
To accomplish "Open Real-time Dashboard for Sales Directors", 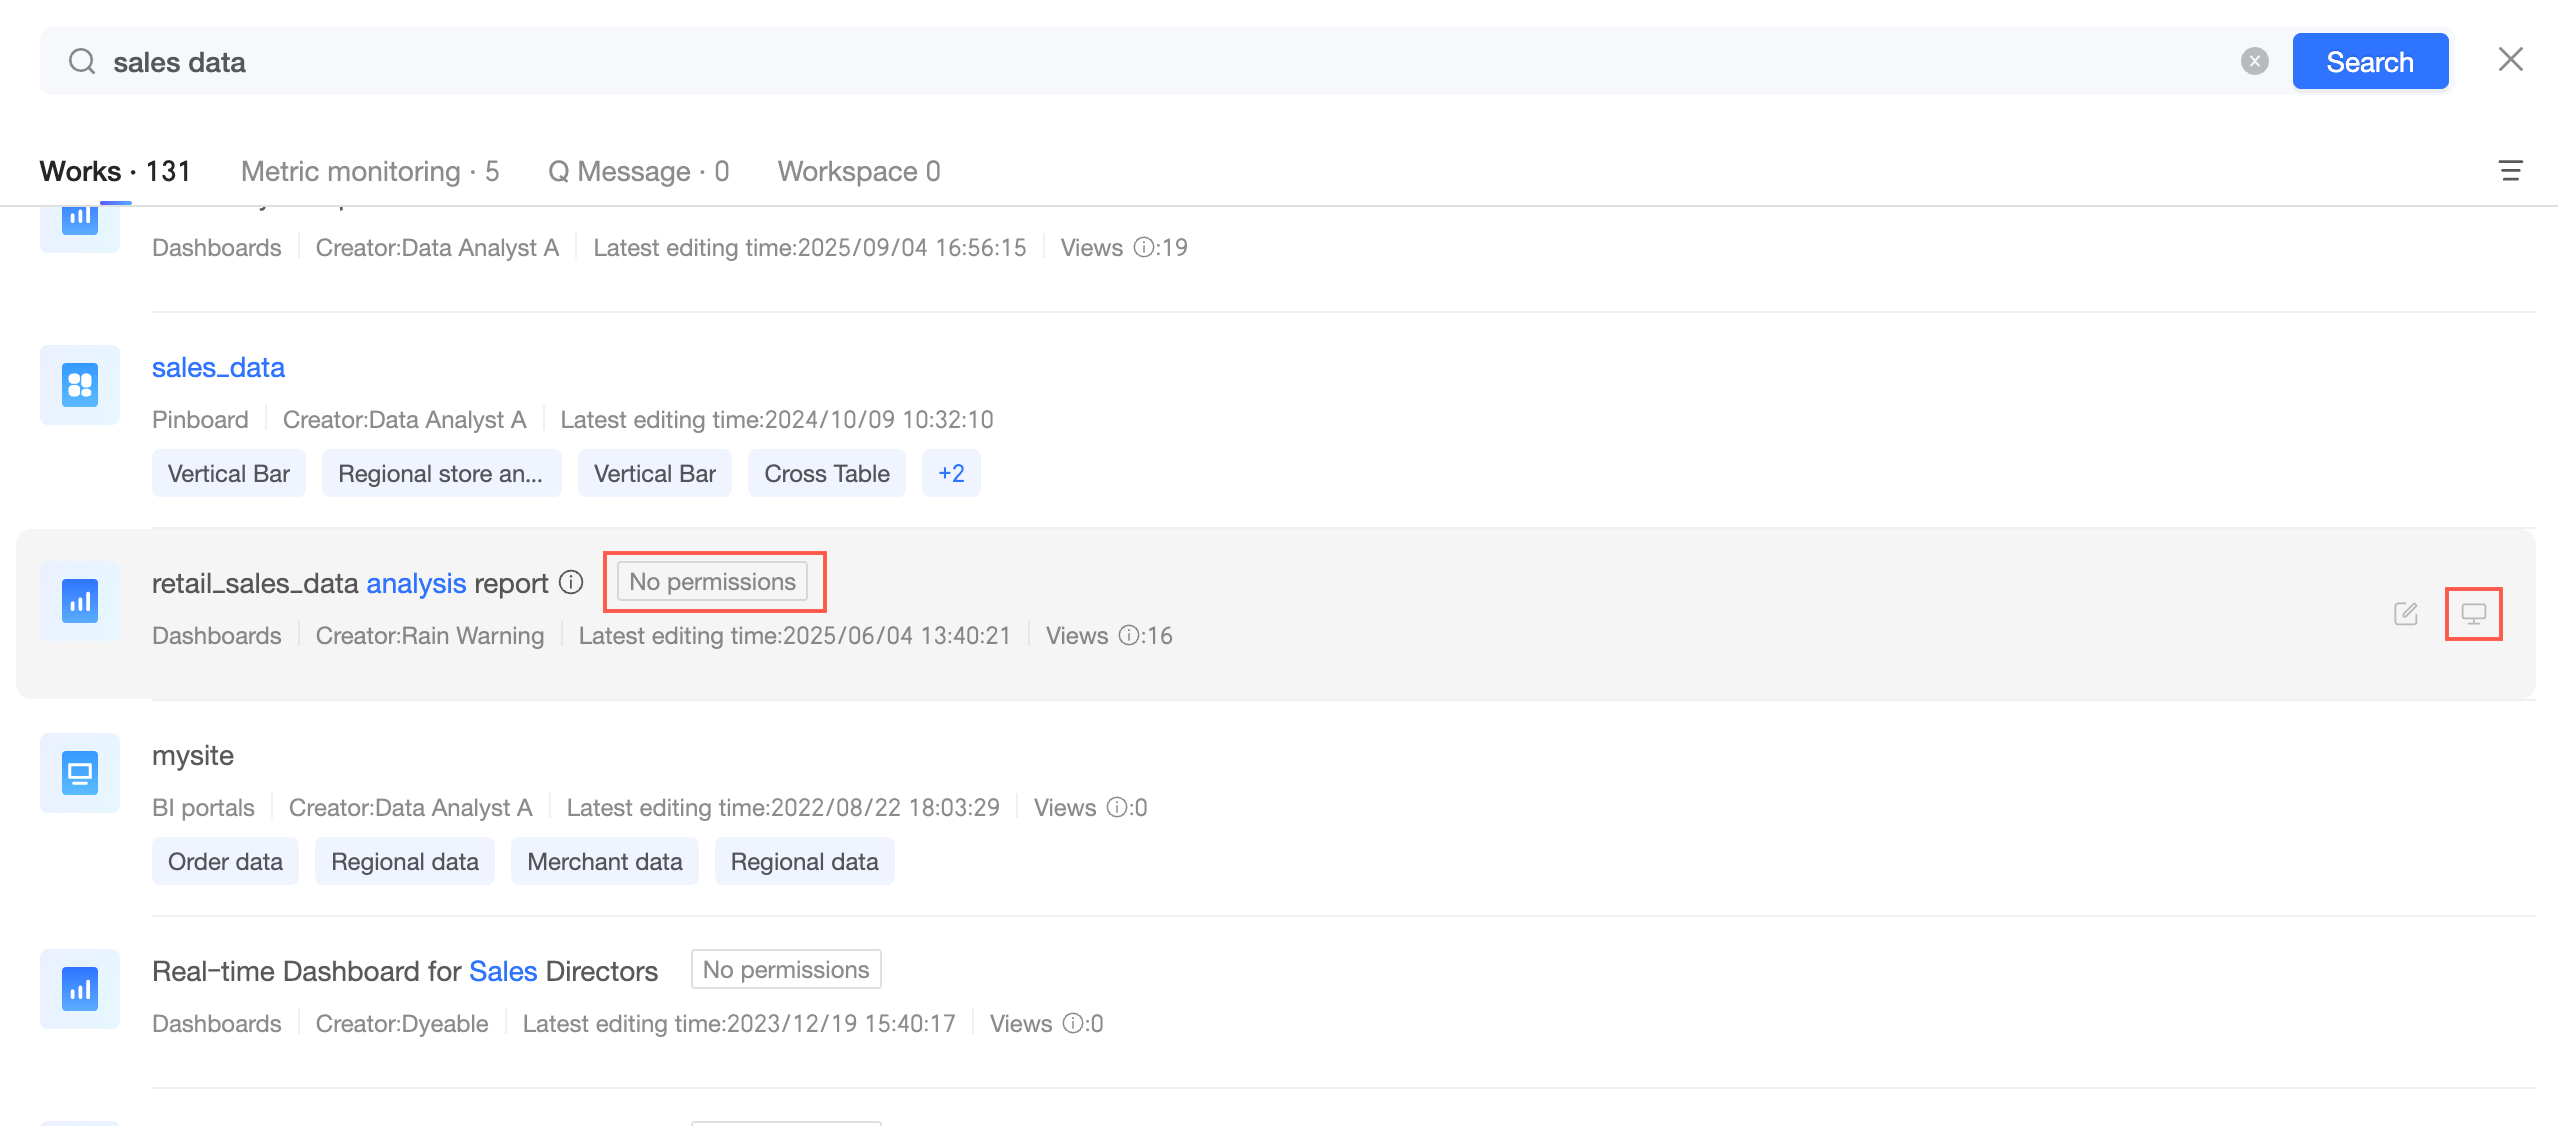I will coord(405,972).
